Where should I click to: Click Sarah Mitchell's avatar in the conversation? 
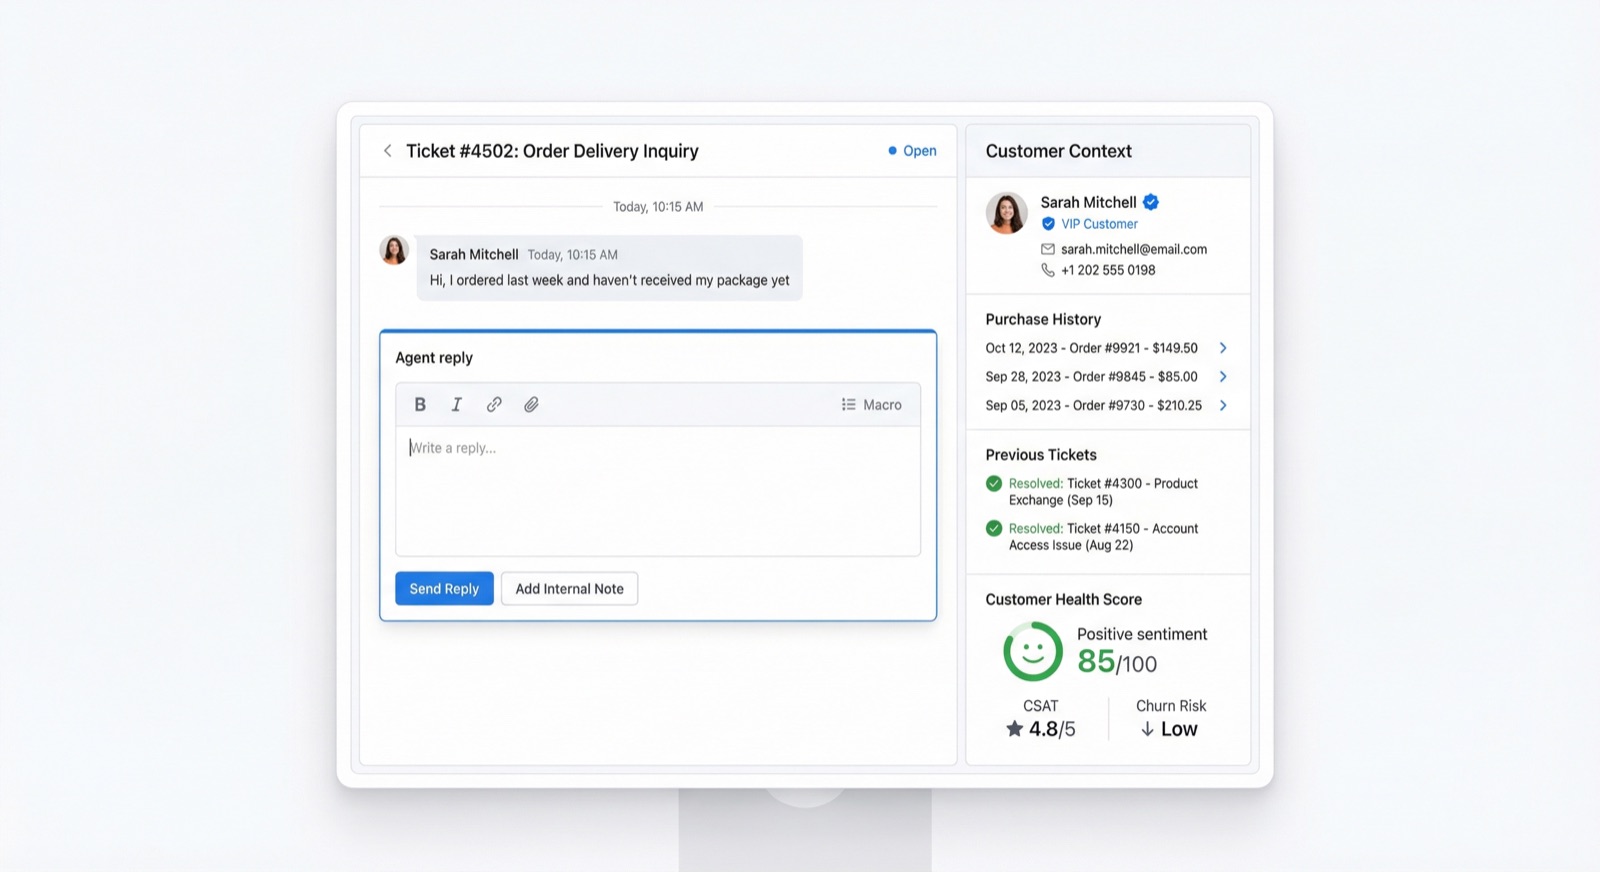[x=394, y=250]
